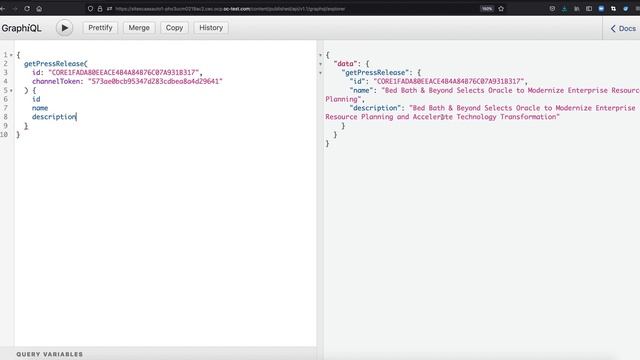Click the 'id' field on line 6

[36, 99]
